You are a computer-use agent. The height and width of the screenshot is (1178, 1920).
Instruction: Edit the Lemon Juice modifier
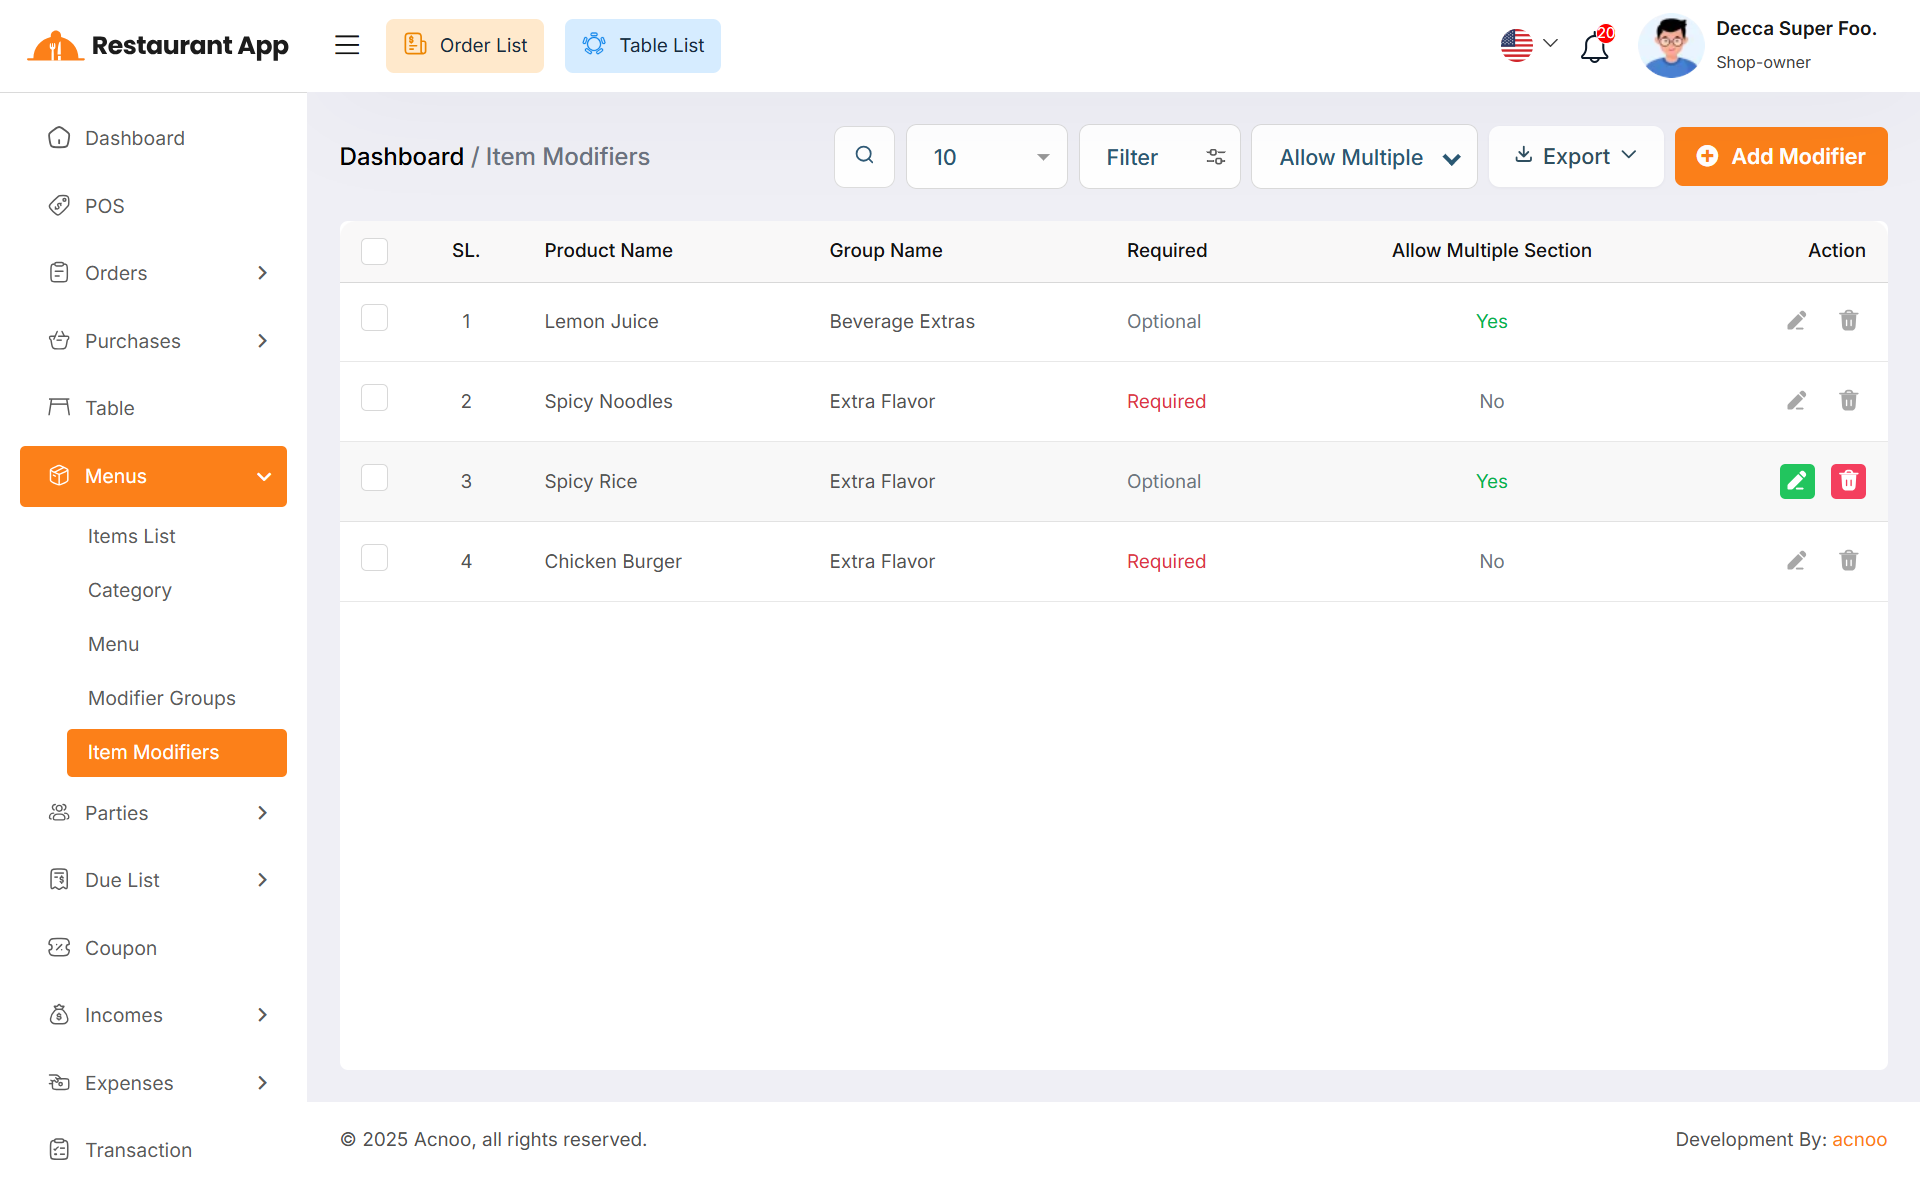click(1796, 321)
